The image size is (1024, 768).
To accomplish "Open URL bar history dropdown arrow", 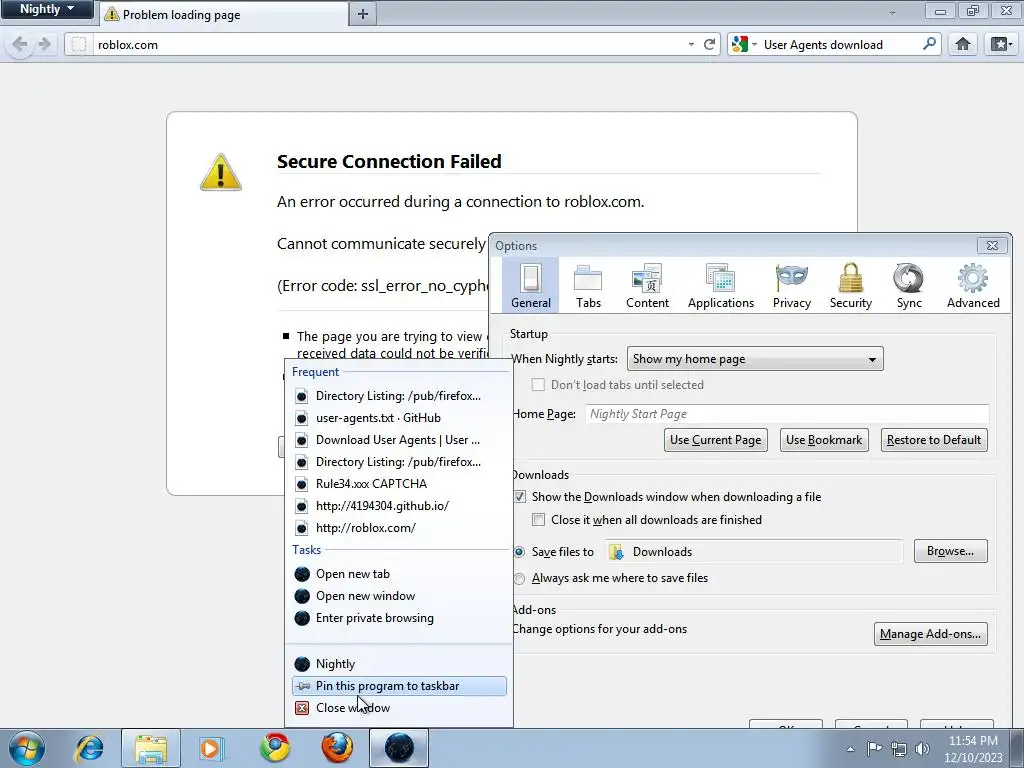I will pos(691,44).
